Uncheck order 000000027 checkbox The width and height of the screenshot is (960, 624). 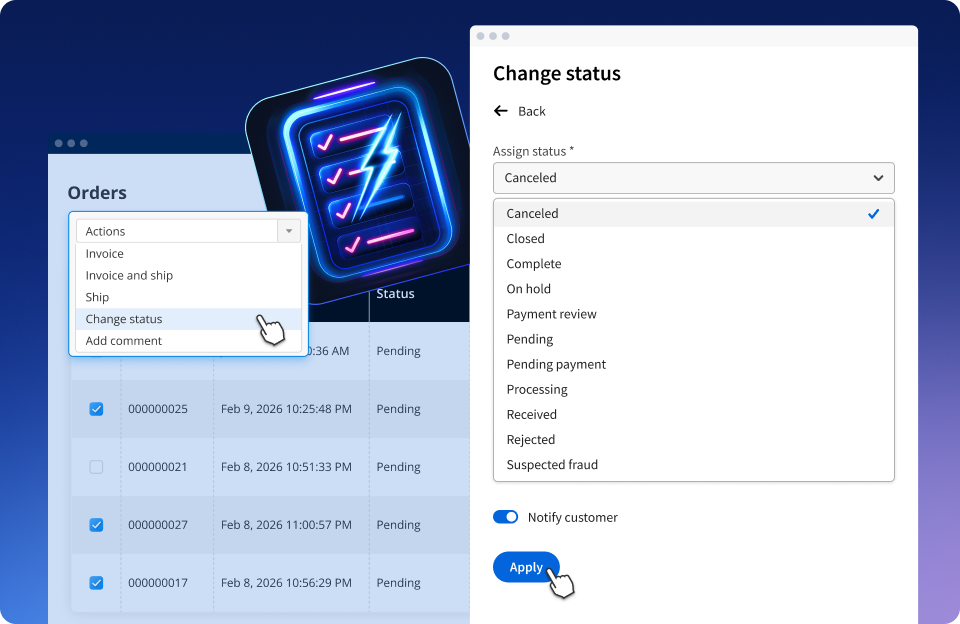coord(96,525)
